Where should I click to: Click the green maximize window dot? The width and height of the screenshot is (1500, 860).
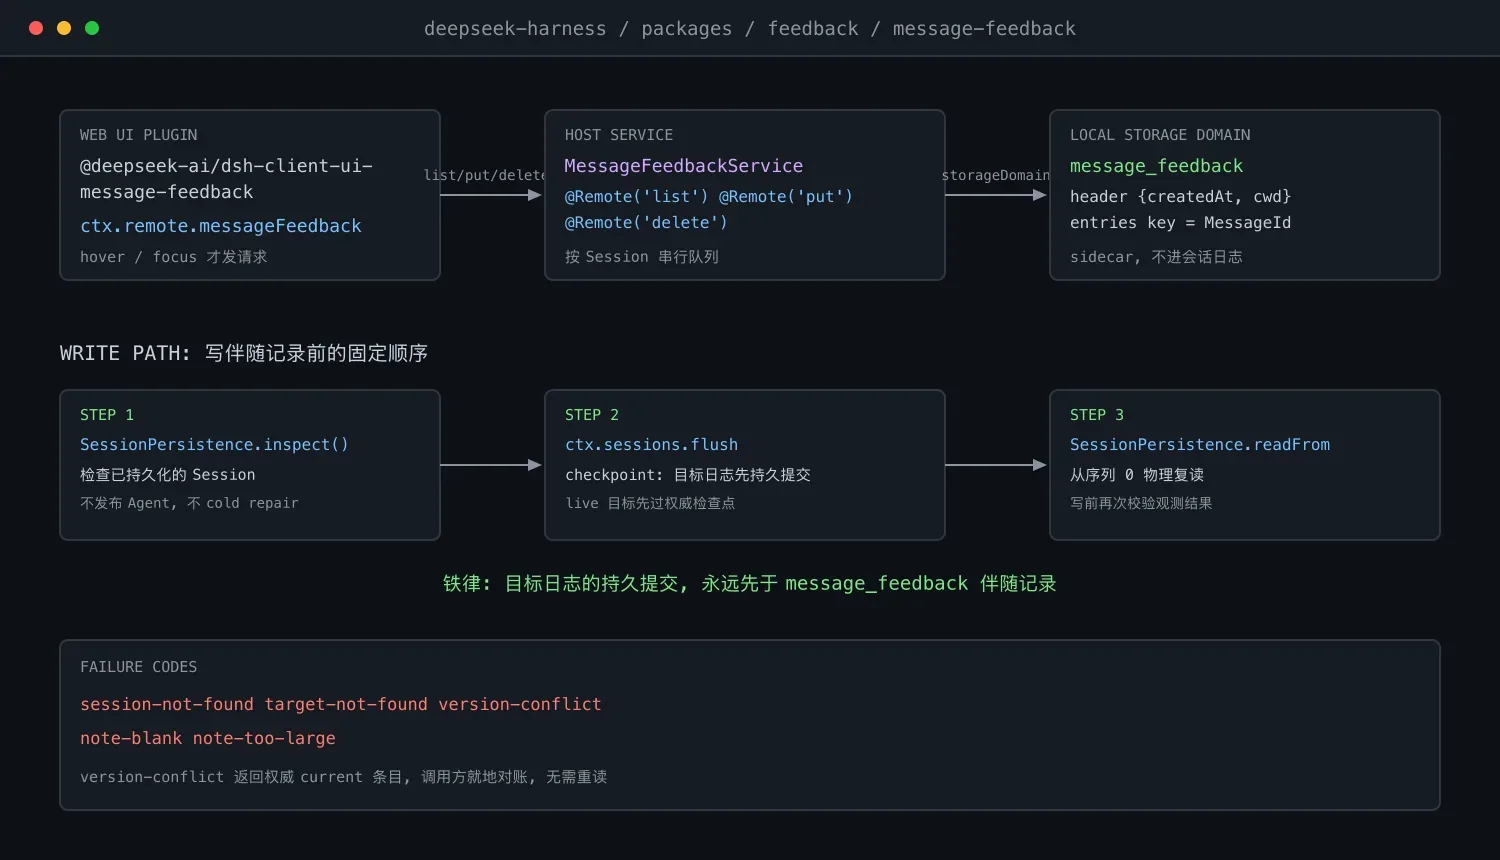[92, 28]
